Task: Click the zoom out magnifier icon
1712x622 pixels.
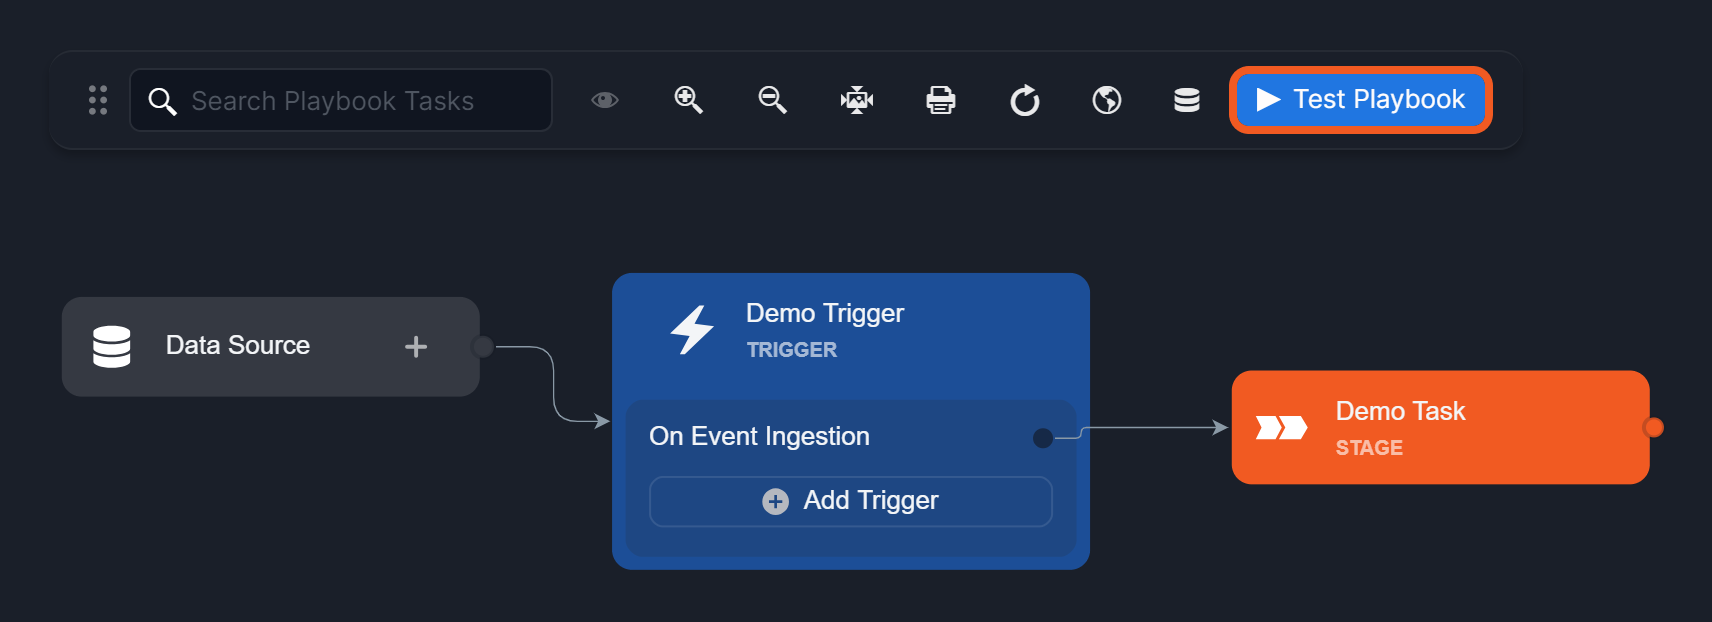Action: [772, 100]
